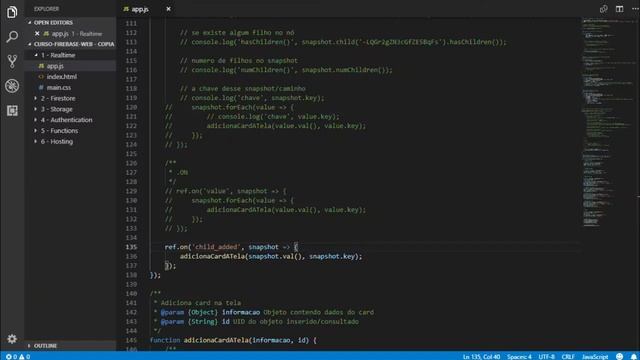640x360 pixels.
Task: Click the Ln 135, Col 40 status item
Action: (x=481, y=356)
